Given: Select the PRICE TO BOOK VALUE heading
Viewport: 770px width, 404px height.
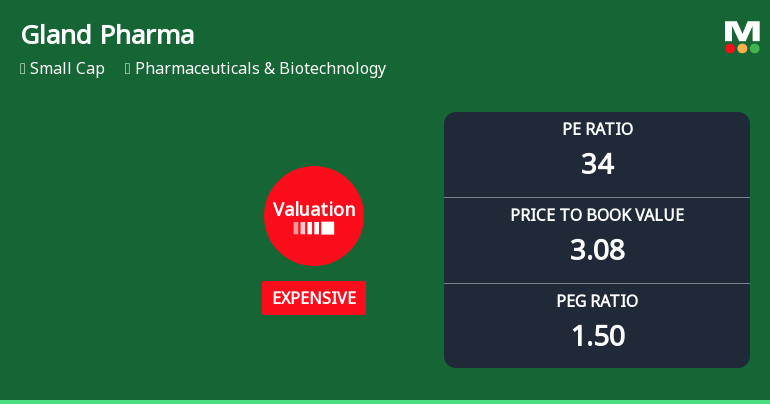Looking at the screenshot, I should 597,215.
